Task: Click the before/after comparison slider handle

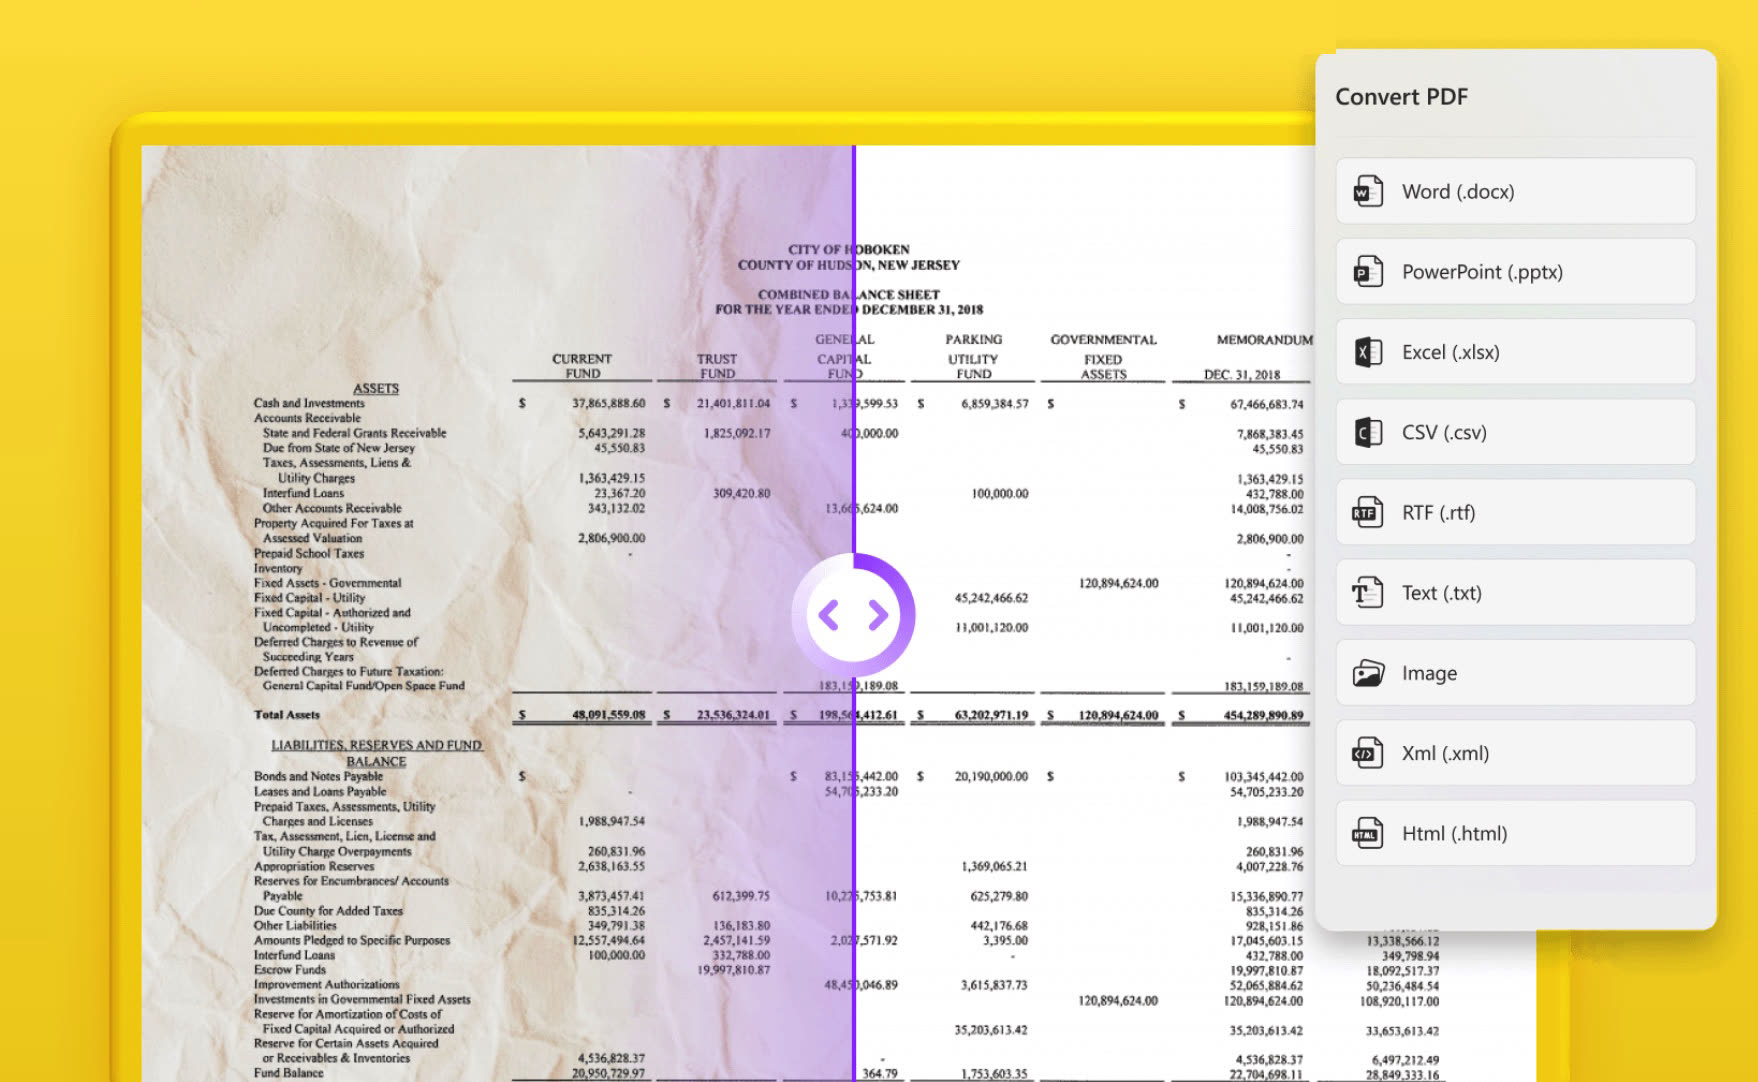Action: click(853, 615)
